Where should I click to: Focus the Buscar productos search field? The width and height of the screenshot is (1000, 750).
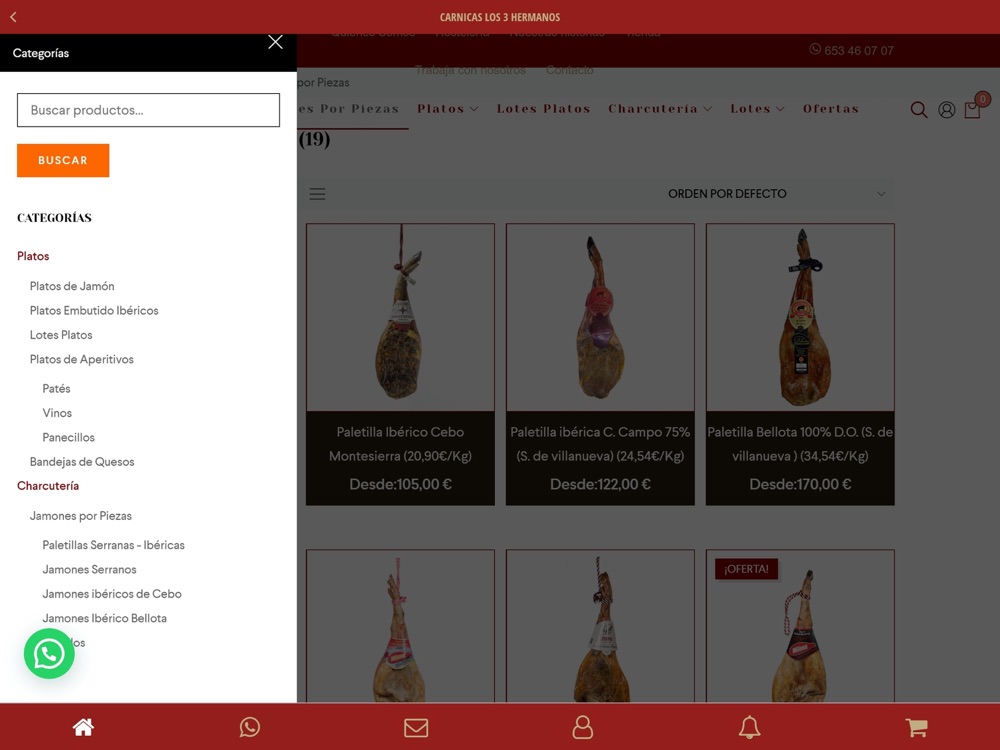pos(148,110)
